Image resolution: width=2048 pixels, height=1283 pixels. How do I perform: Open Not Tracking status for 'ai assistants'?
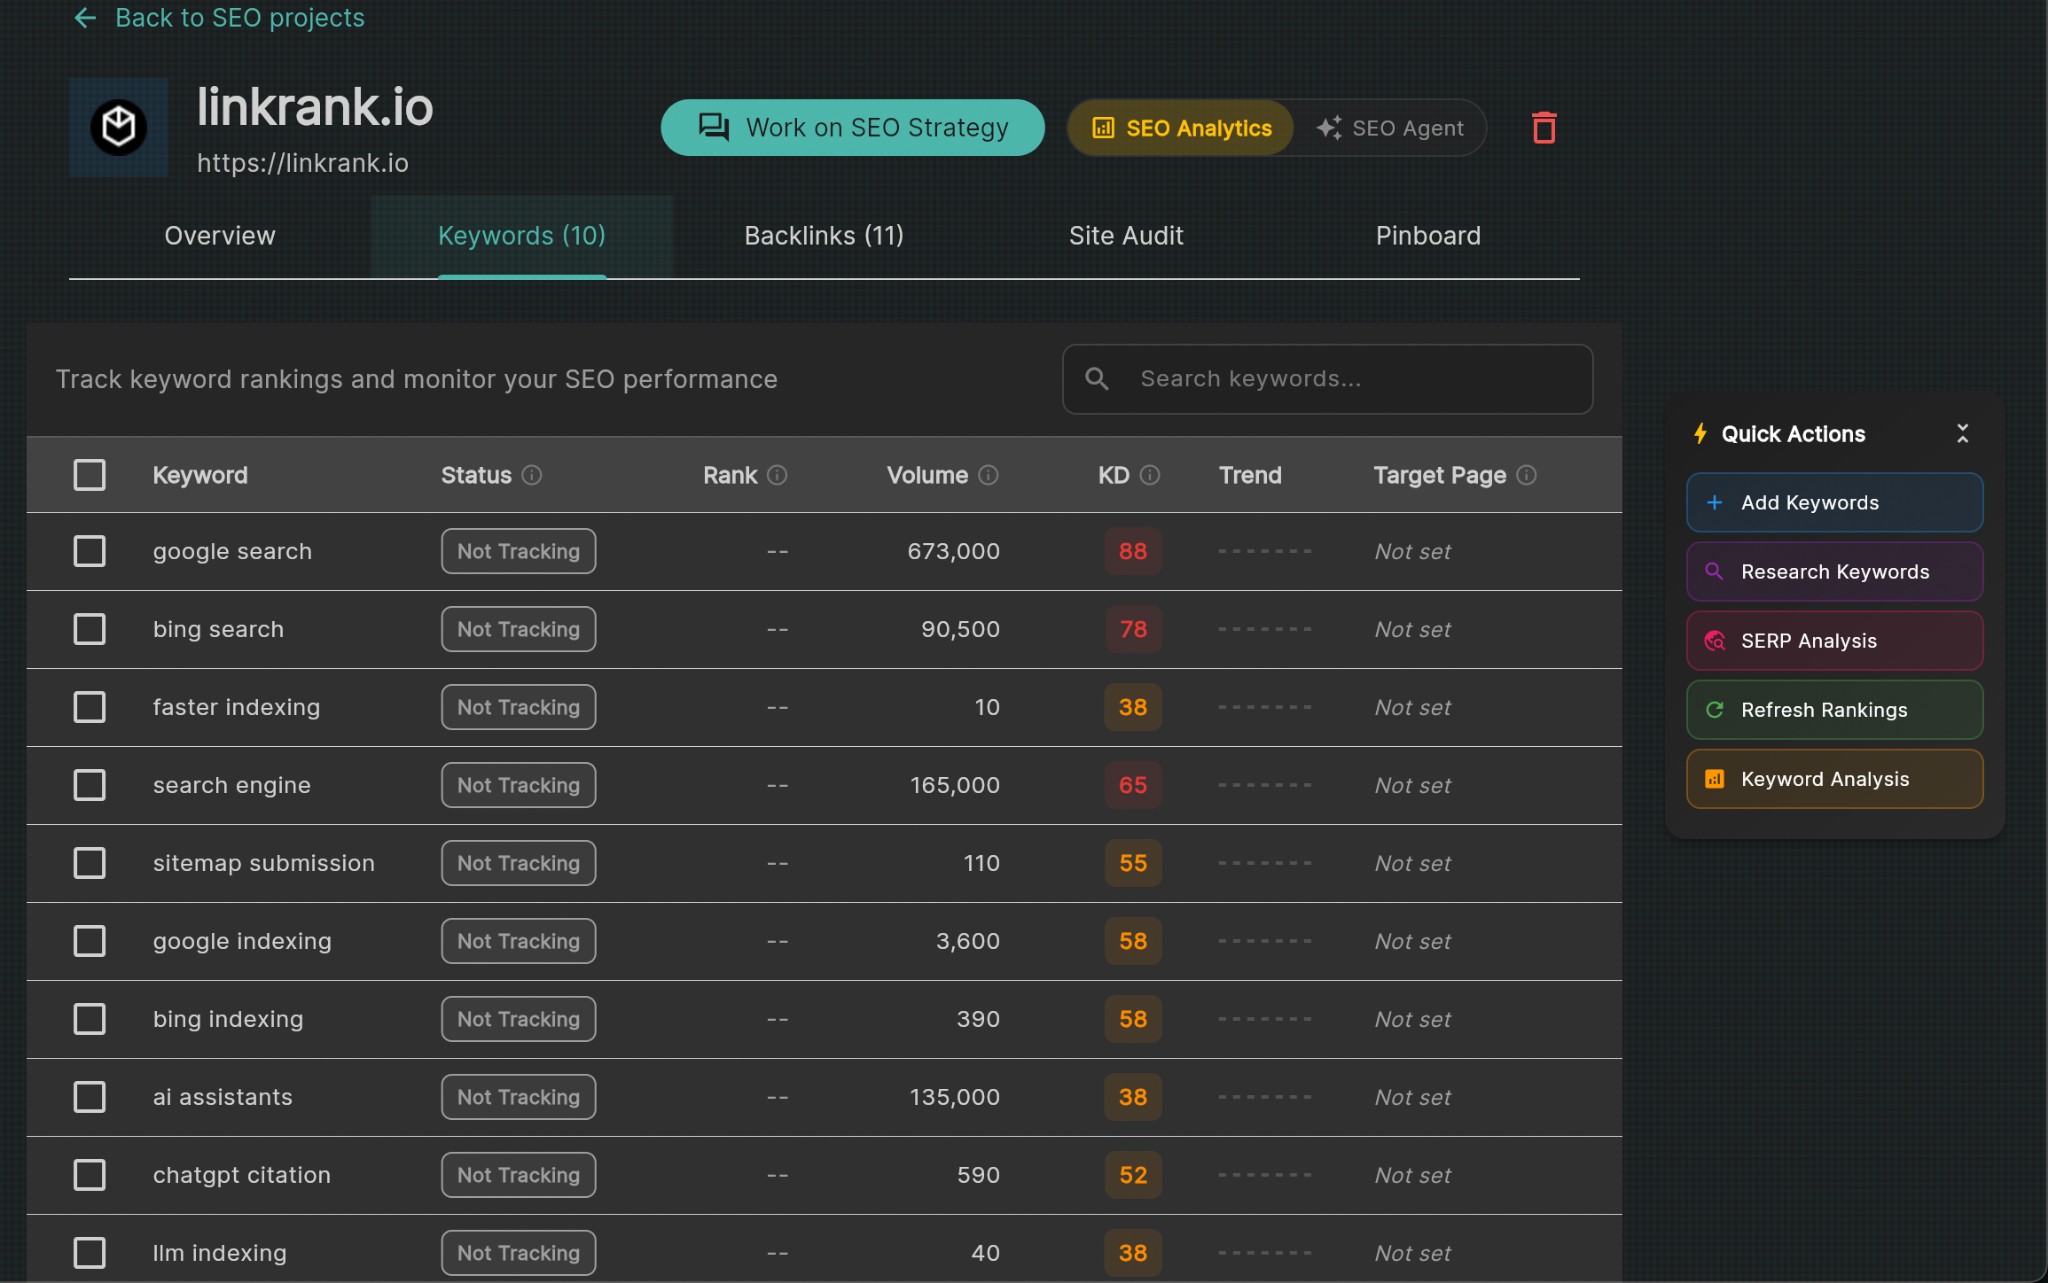(x=518, y=1097)
